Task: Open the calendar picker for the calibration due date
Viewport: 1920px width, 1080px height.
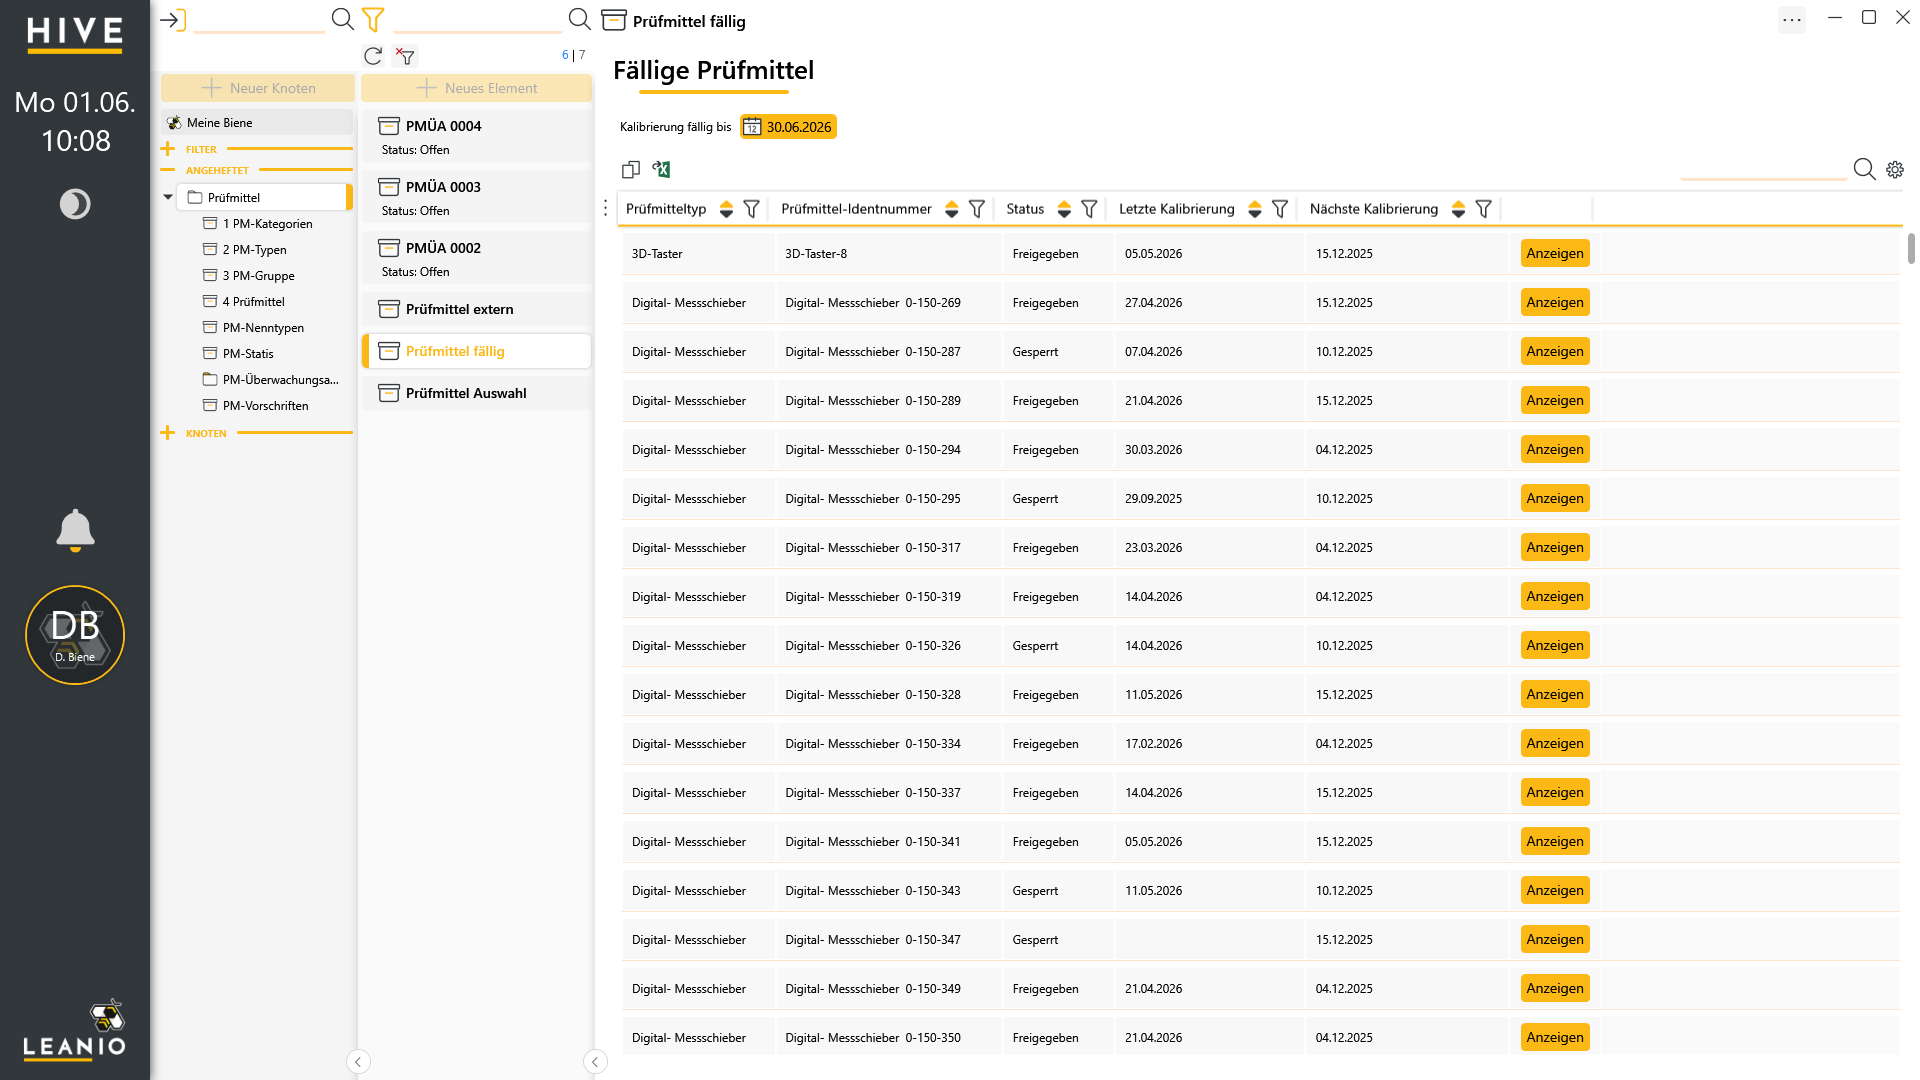Action: click(x=752, y=127)
